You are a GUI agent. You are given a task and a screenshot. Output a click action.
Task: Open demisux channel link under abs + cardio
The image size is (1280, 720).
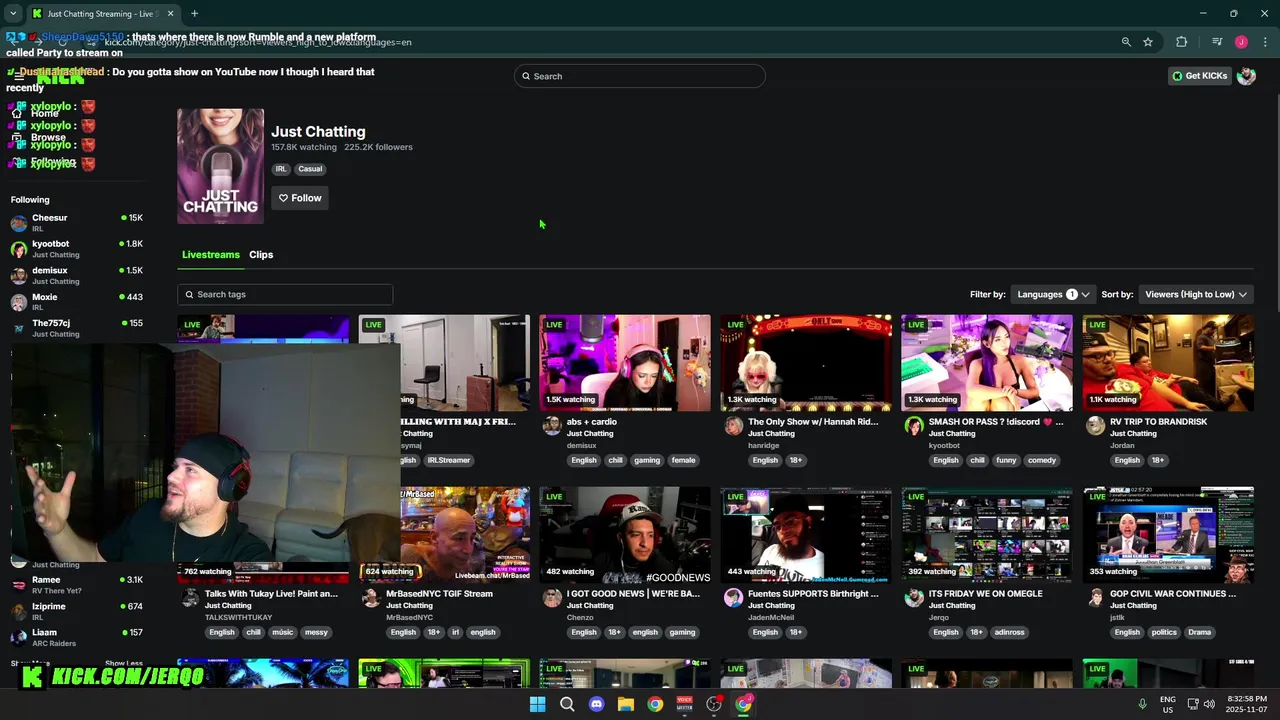pyautogui.click(x=582, y=446)
